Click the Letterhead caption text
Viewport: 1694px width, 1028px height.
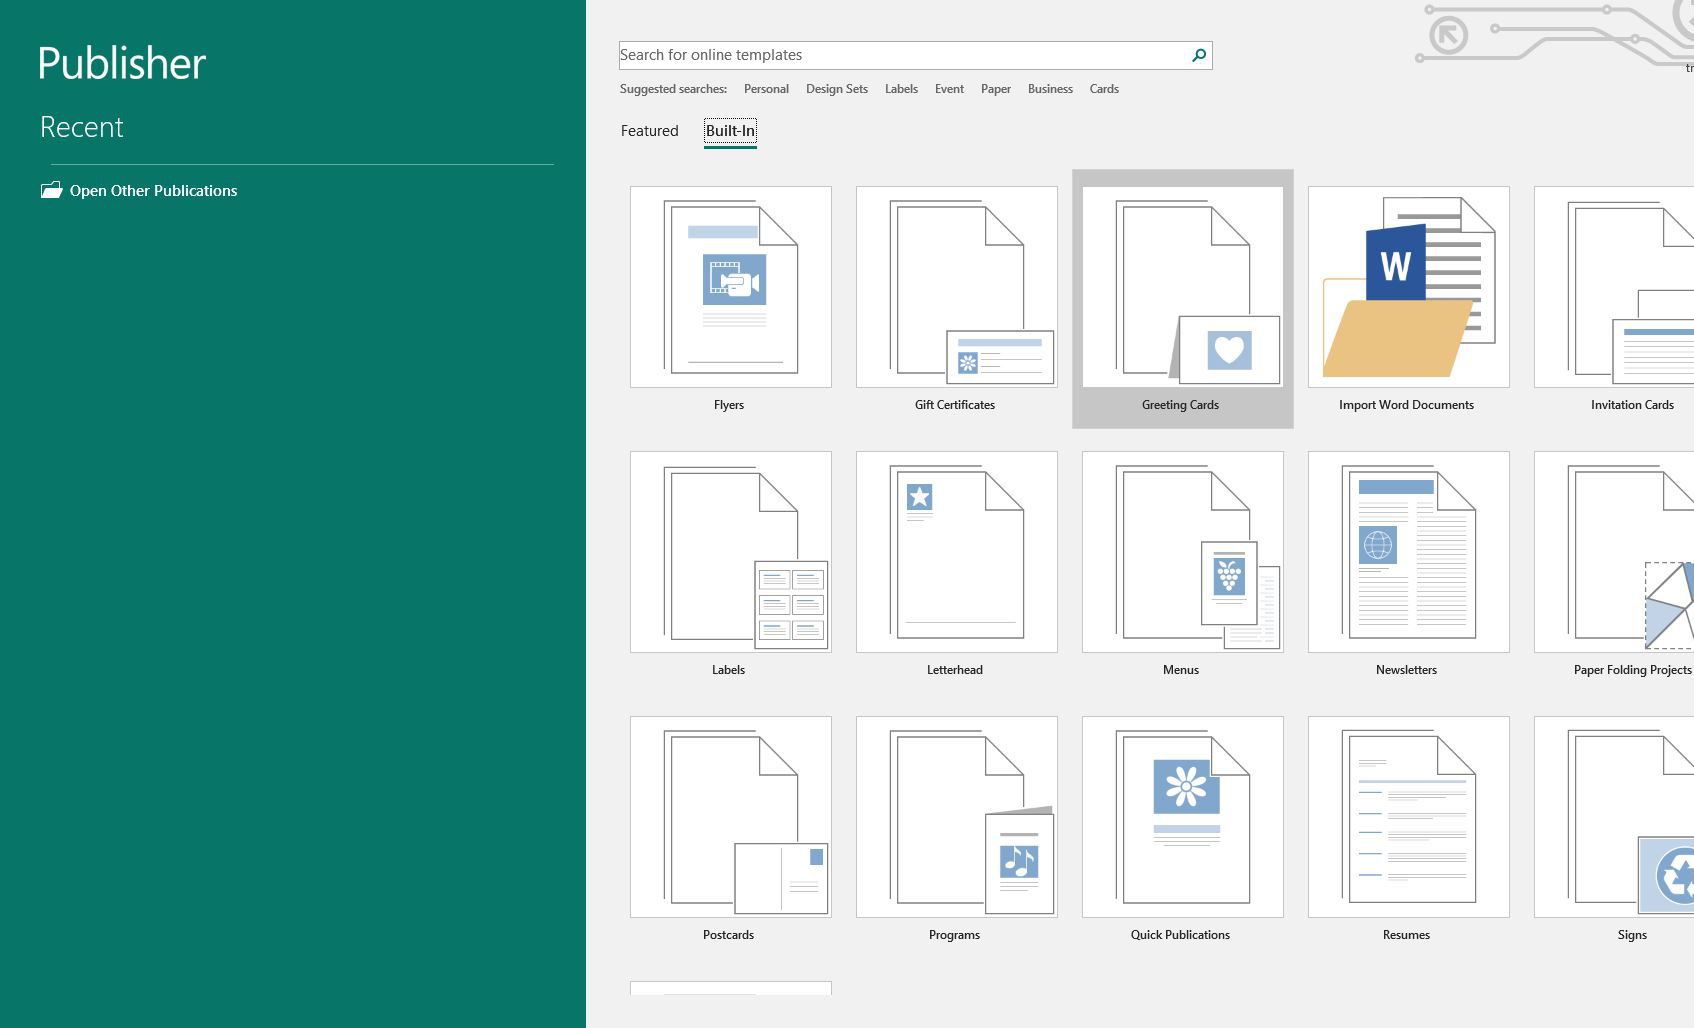tap(955, 670)
